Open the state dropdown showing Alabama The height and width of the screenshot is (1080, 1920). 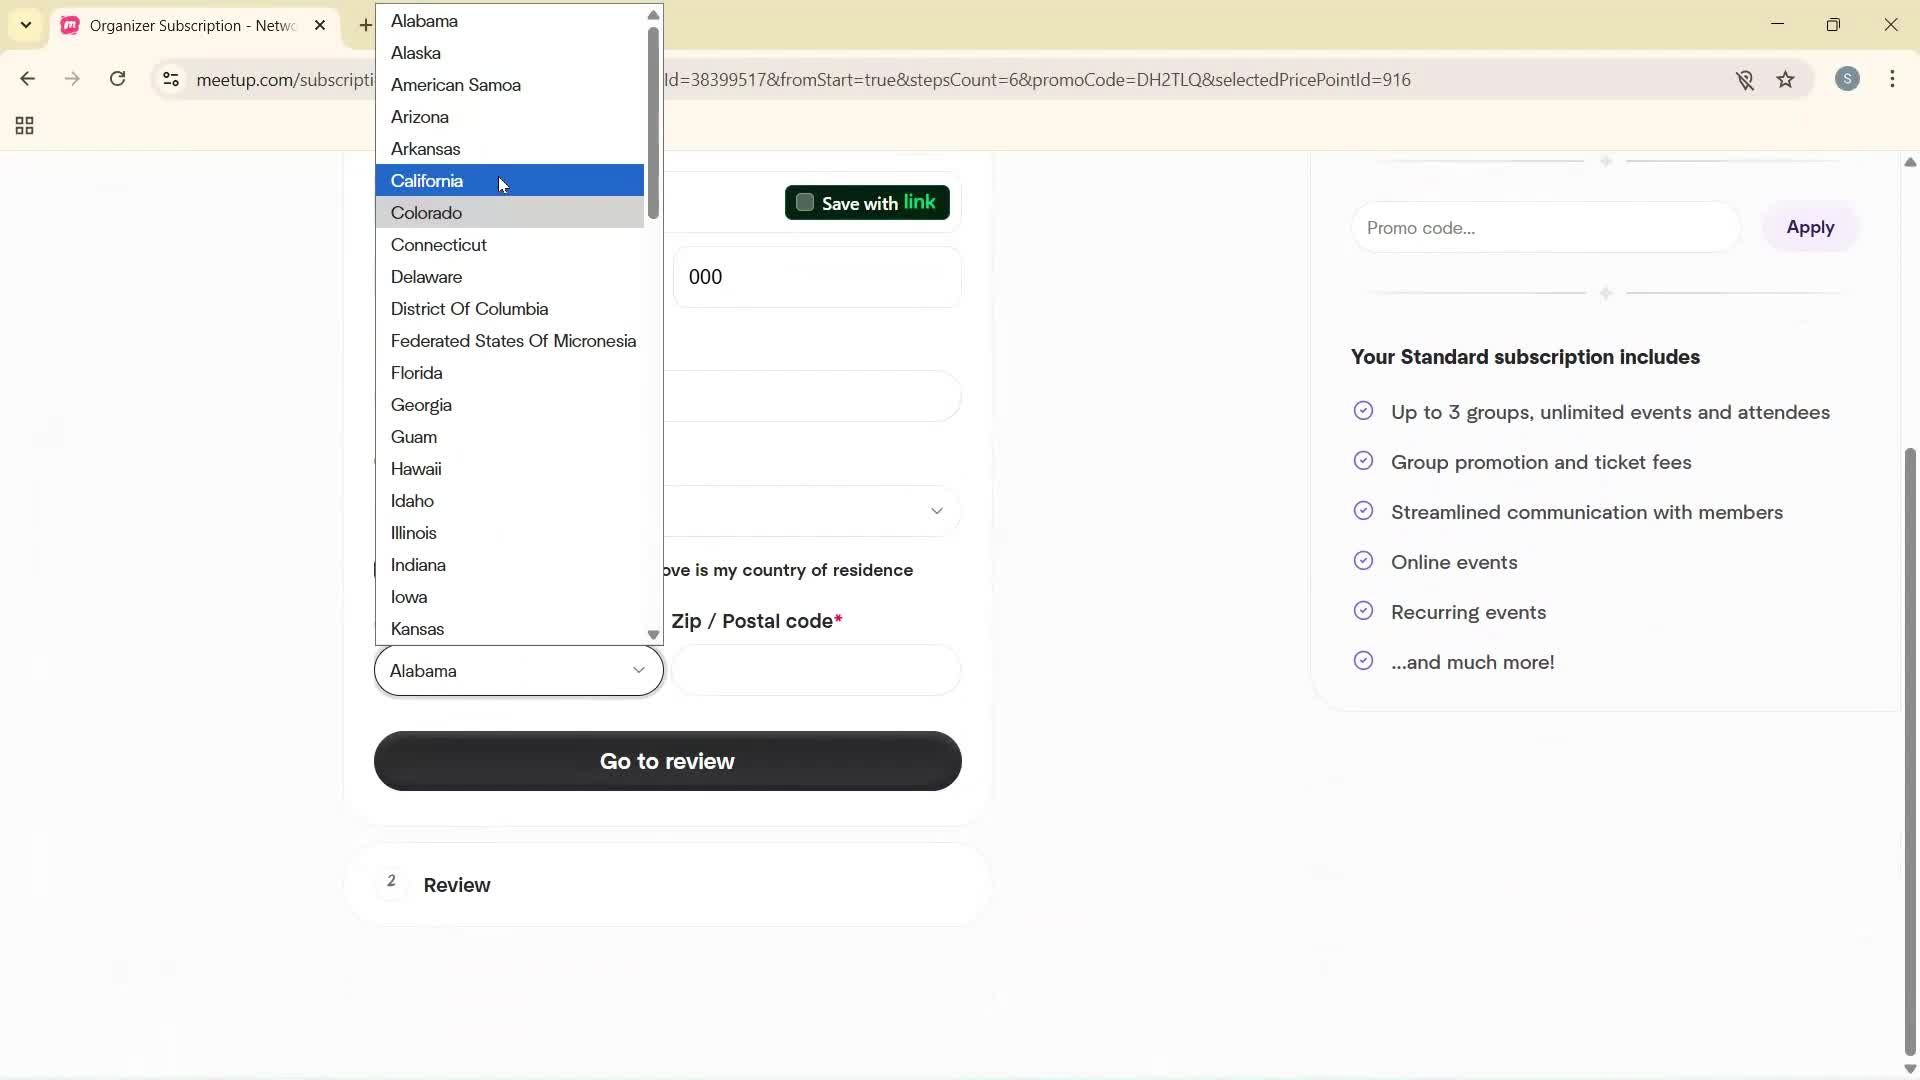click(x=517, y=670)
